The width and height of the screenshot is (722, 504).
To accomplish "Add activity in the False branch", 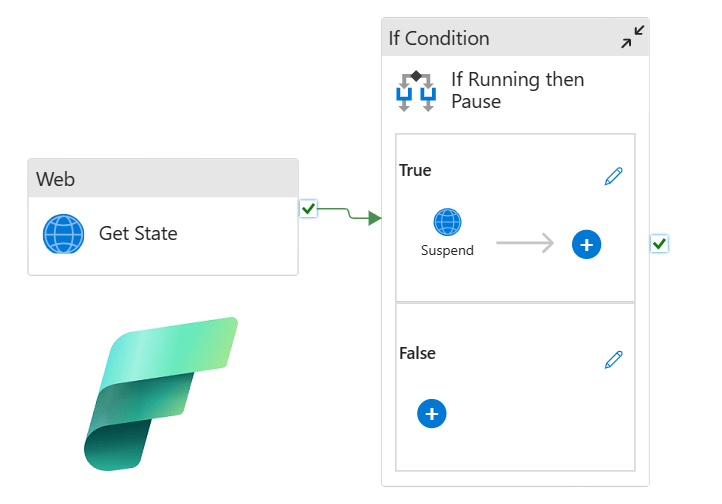I will tap(431, 413).
